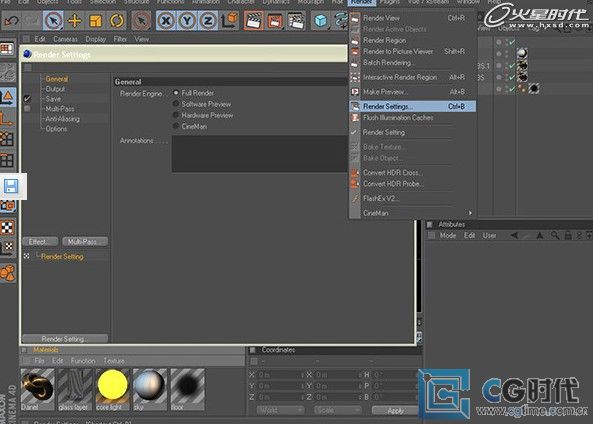Select the Move tool cross icon
Image resolution: width=593 pixels, height=424 pixels.
75,20
